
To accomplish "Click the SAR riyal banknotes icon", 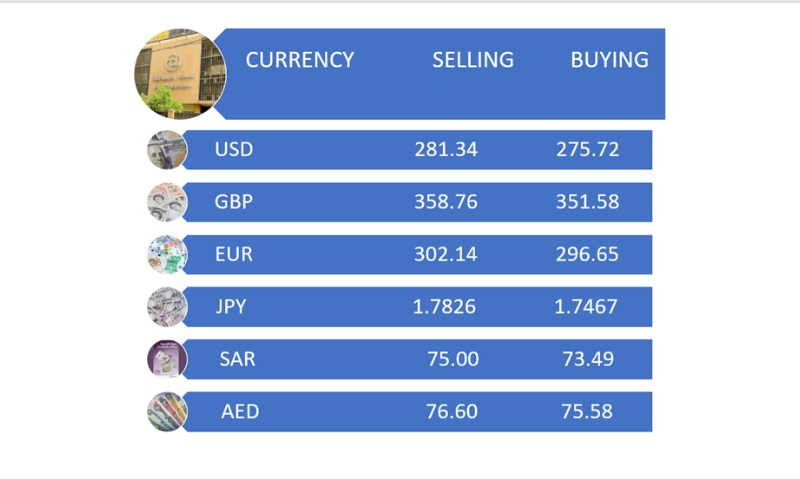I will [167, 358].
